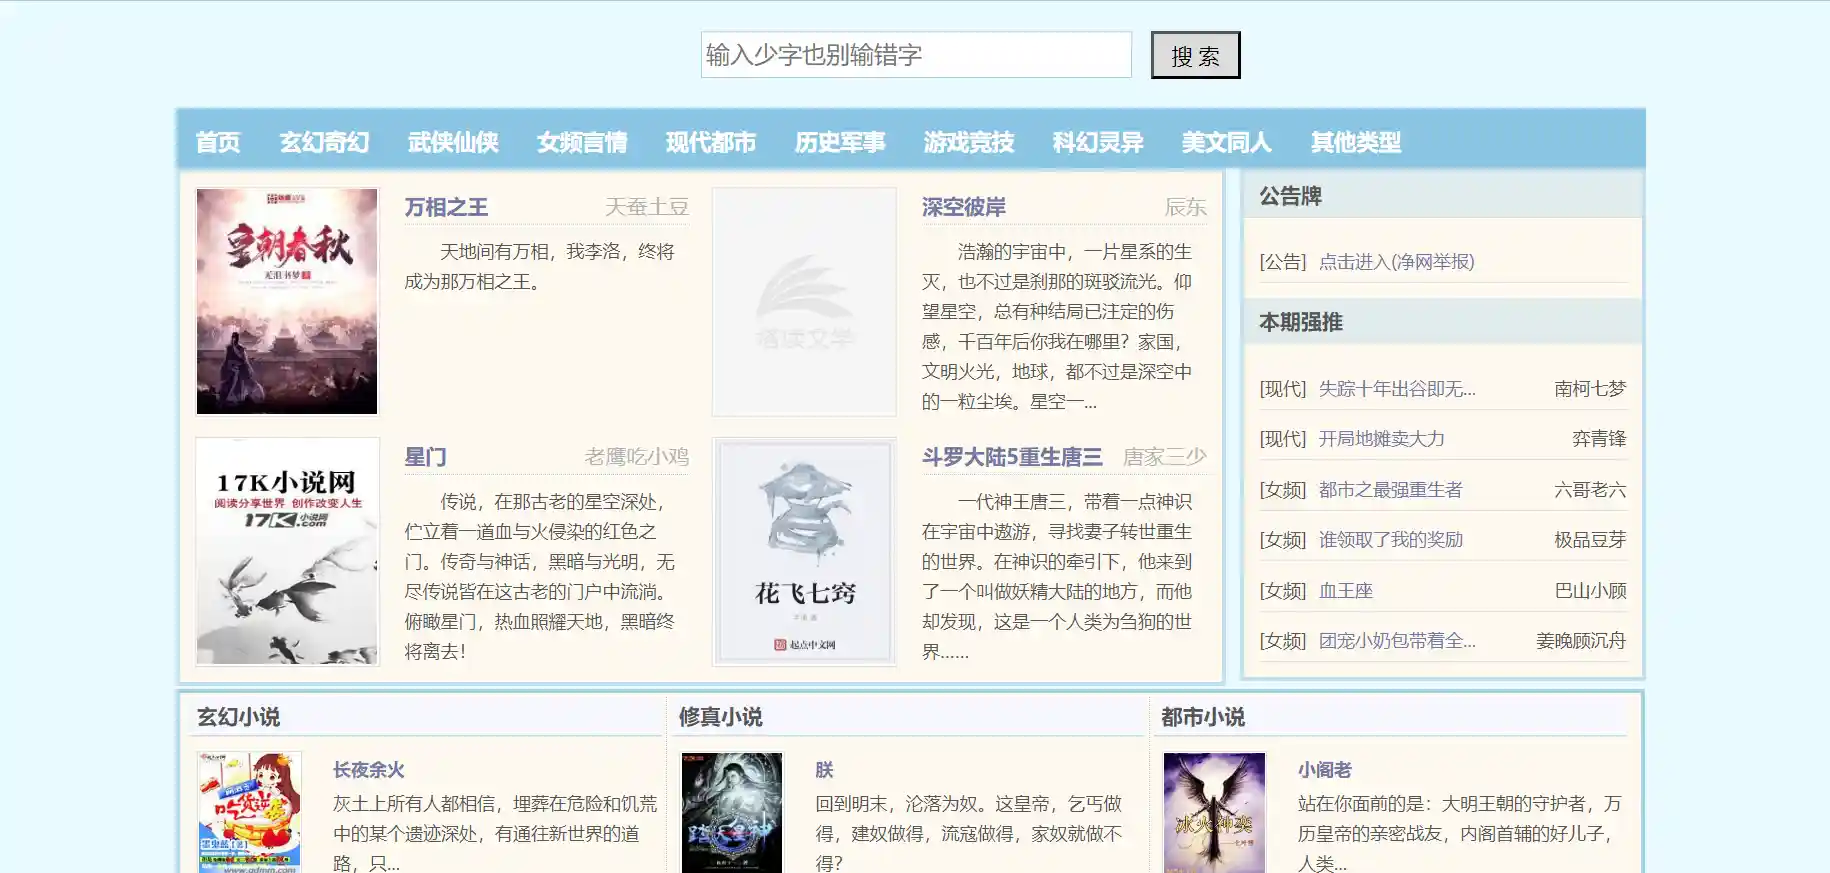This screenshot has height=873, width=1830.
Task: Open the 长夜余火 book cover
Action: pyautogui.click(x=249, y=813)
